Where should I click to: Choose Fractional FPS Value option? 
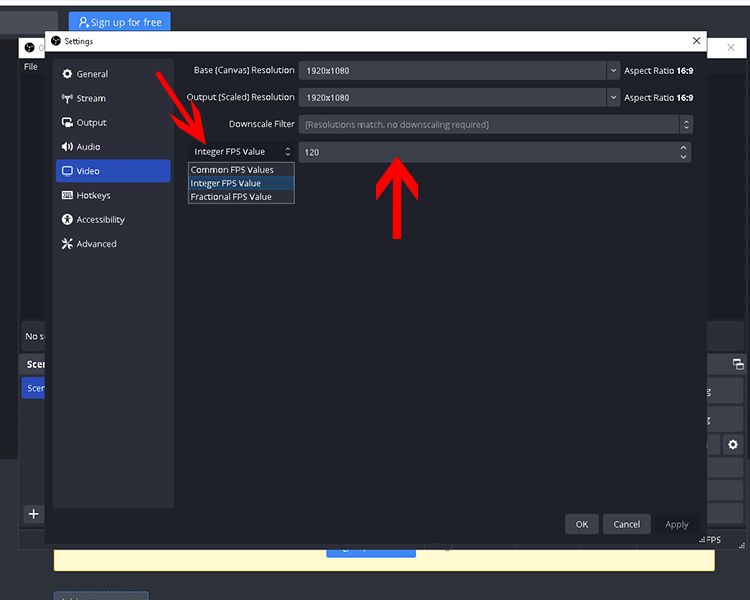coord(242,197)
